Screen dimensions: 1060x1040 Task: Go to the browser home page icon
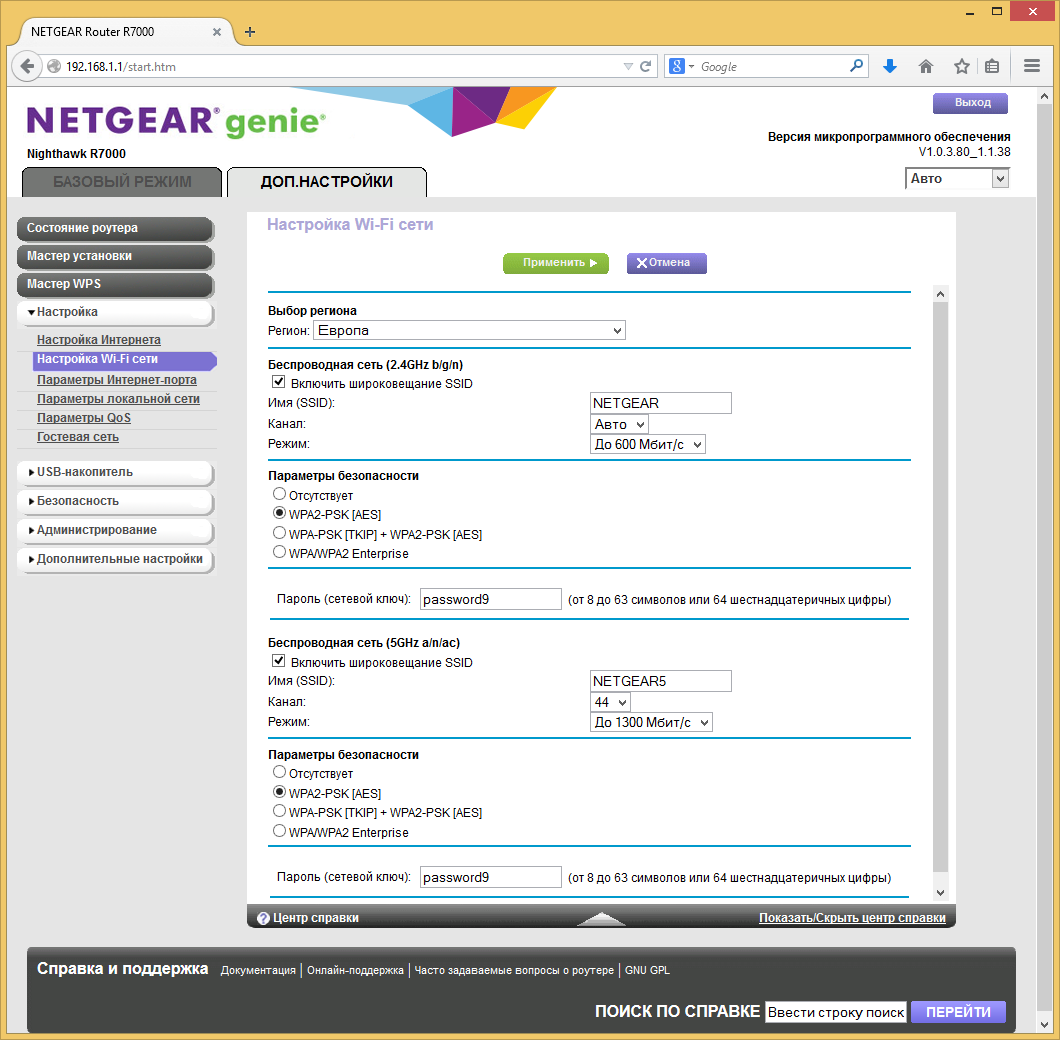pyautogui.click(x=925, y=66)
